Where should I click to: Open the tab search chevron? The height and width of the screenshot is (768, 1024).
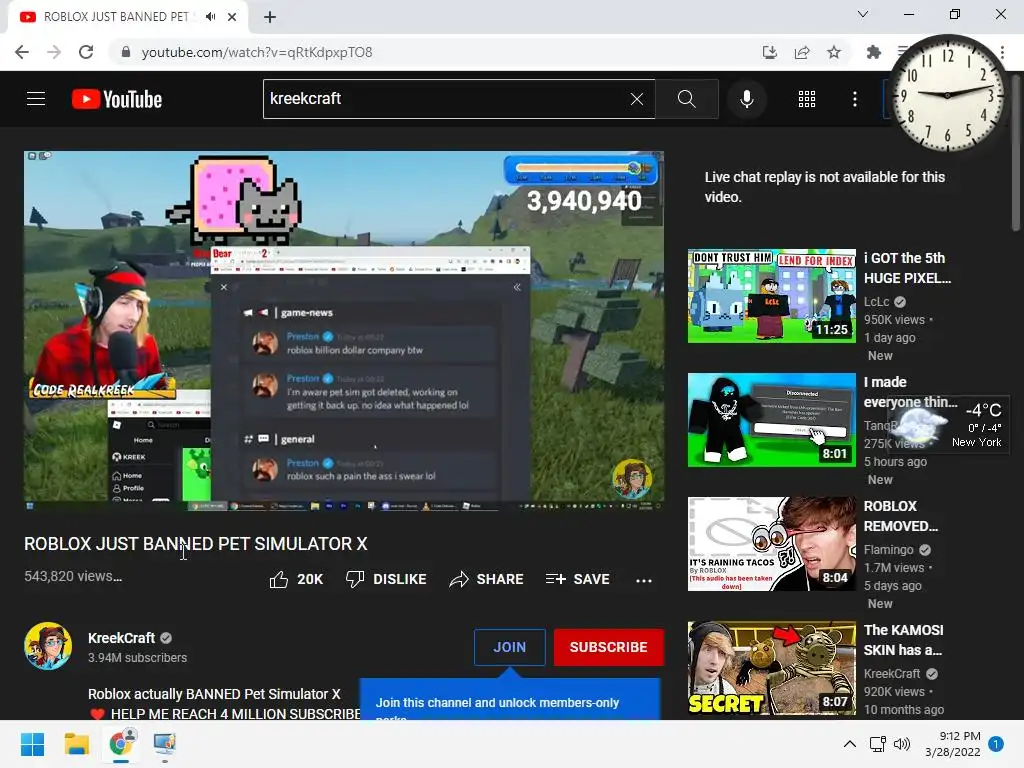863,14
